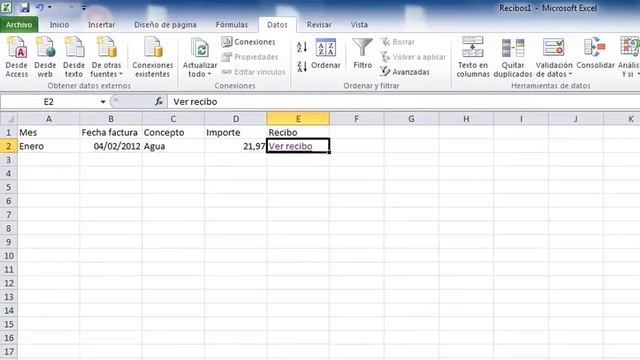Click cell with date 04/02/2012
The height and width of the screenshot is (360, 640).
(111, 146)
